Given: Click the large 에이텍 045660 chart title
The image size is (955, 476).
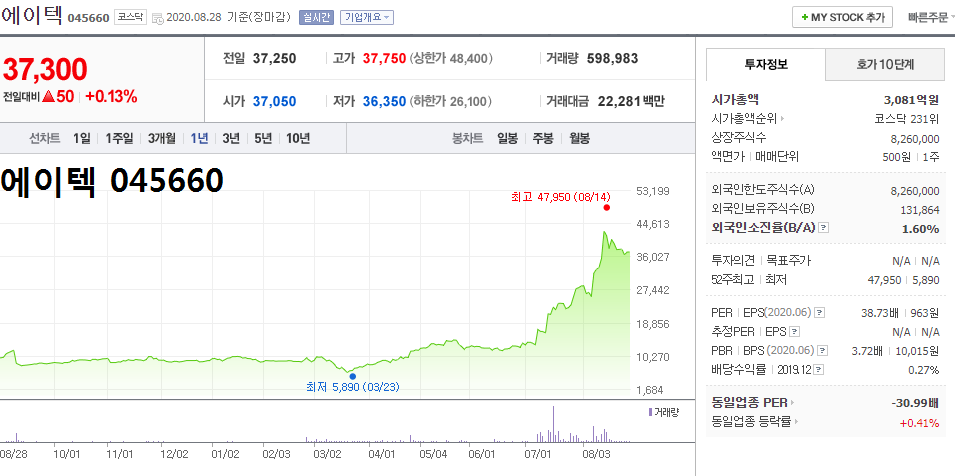Looking at the screenshot, I should [x=111, y=181].
